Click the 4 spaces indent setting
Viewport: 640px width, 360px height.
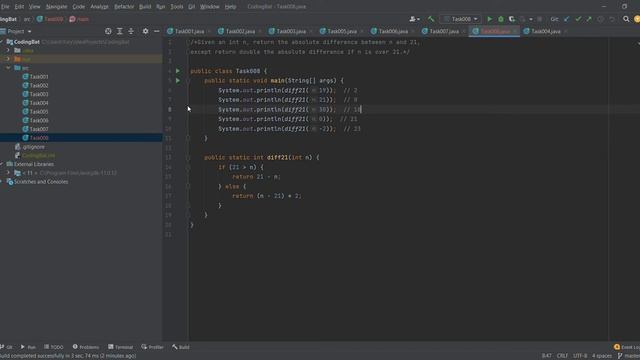tap(602, 356)
